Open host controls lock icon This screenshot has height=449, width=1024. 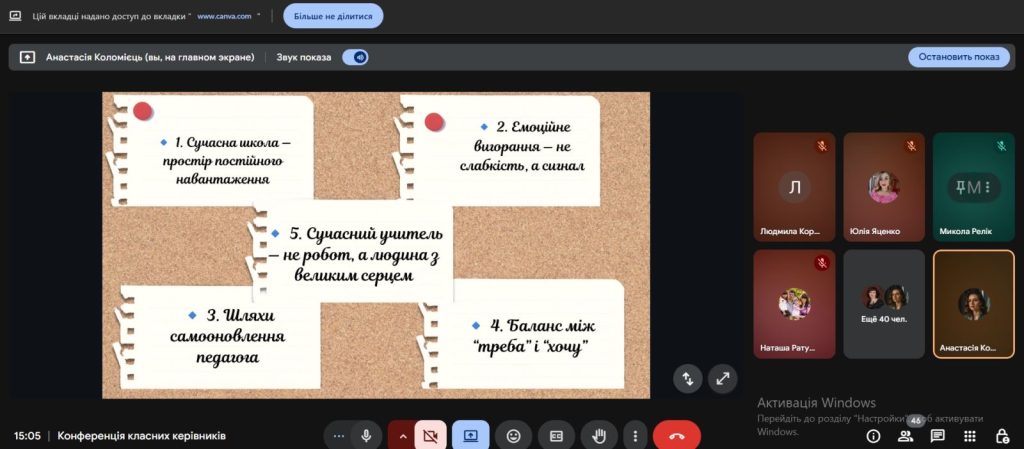pyautogui.click(x=1001, y=436)
